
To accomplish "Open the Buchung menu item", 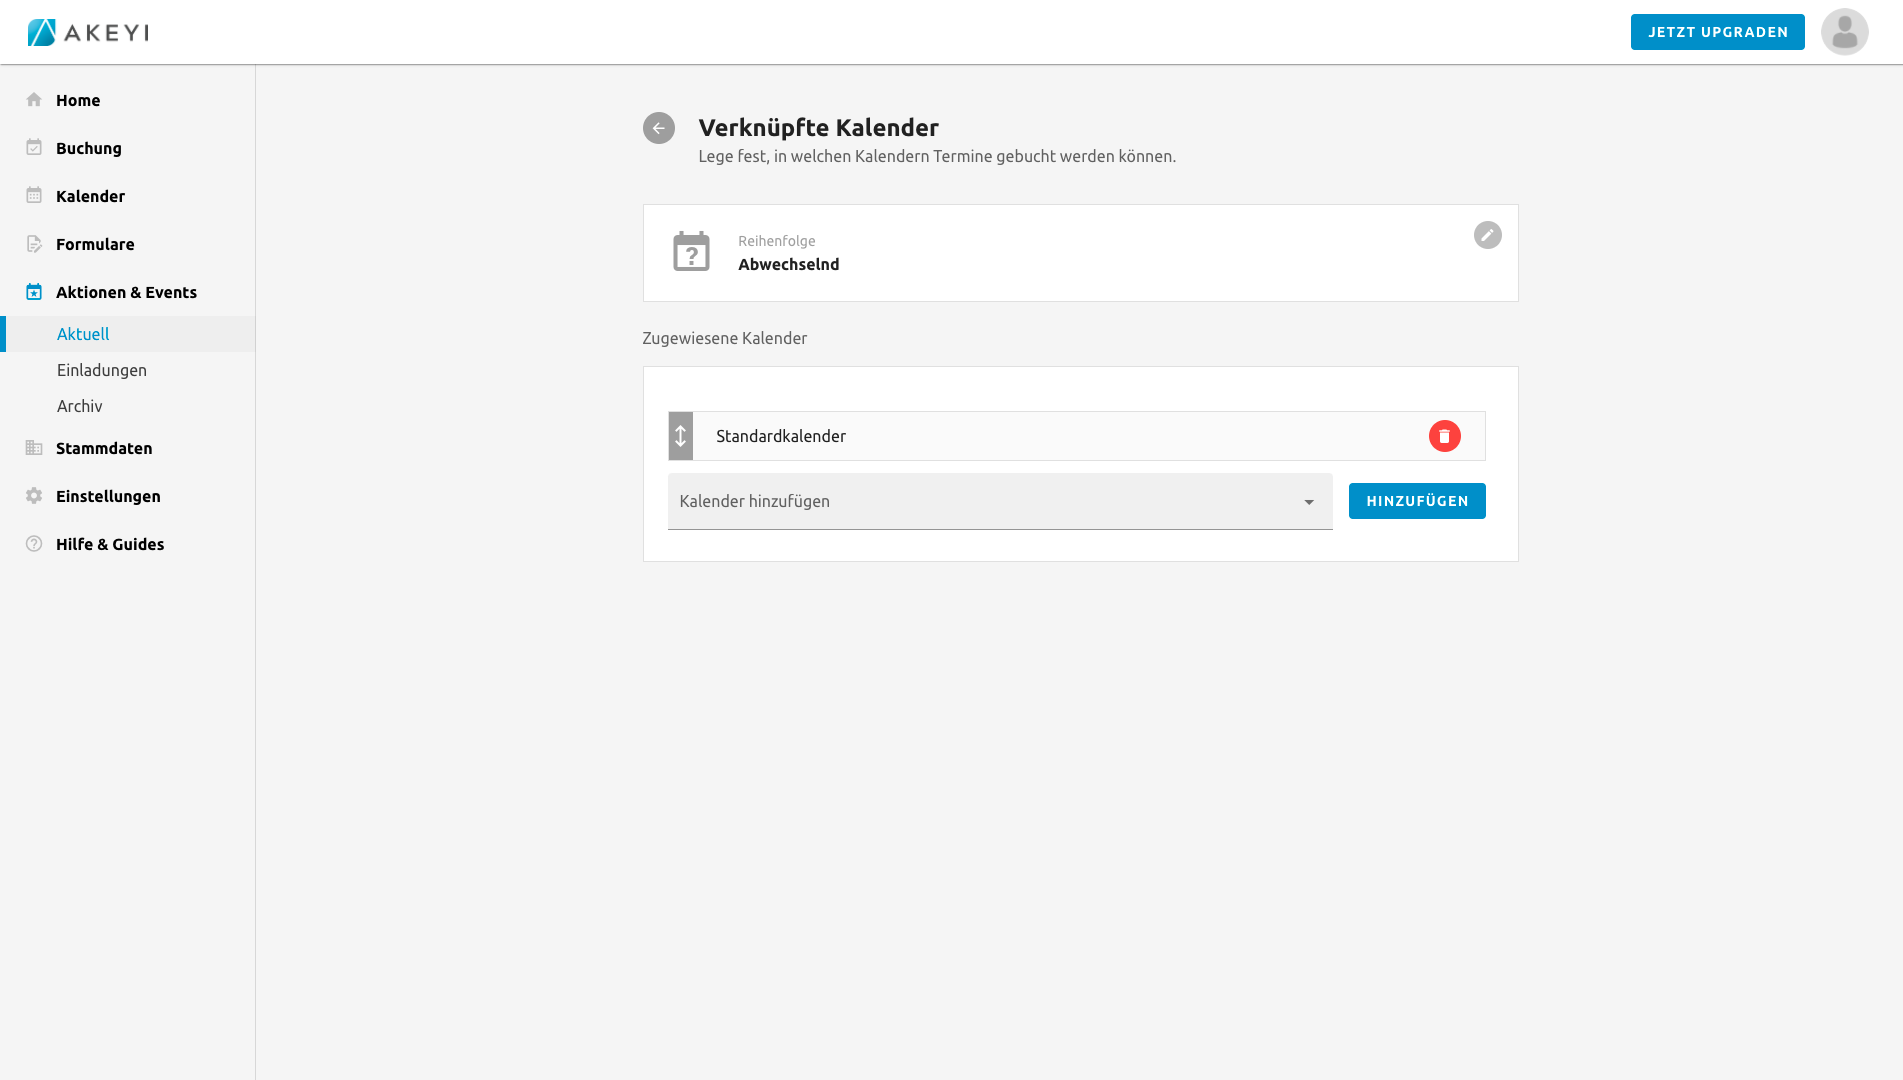I will click(89, 148).
